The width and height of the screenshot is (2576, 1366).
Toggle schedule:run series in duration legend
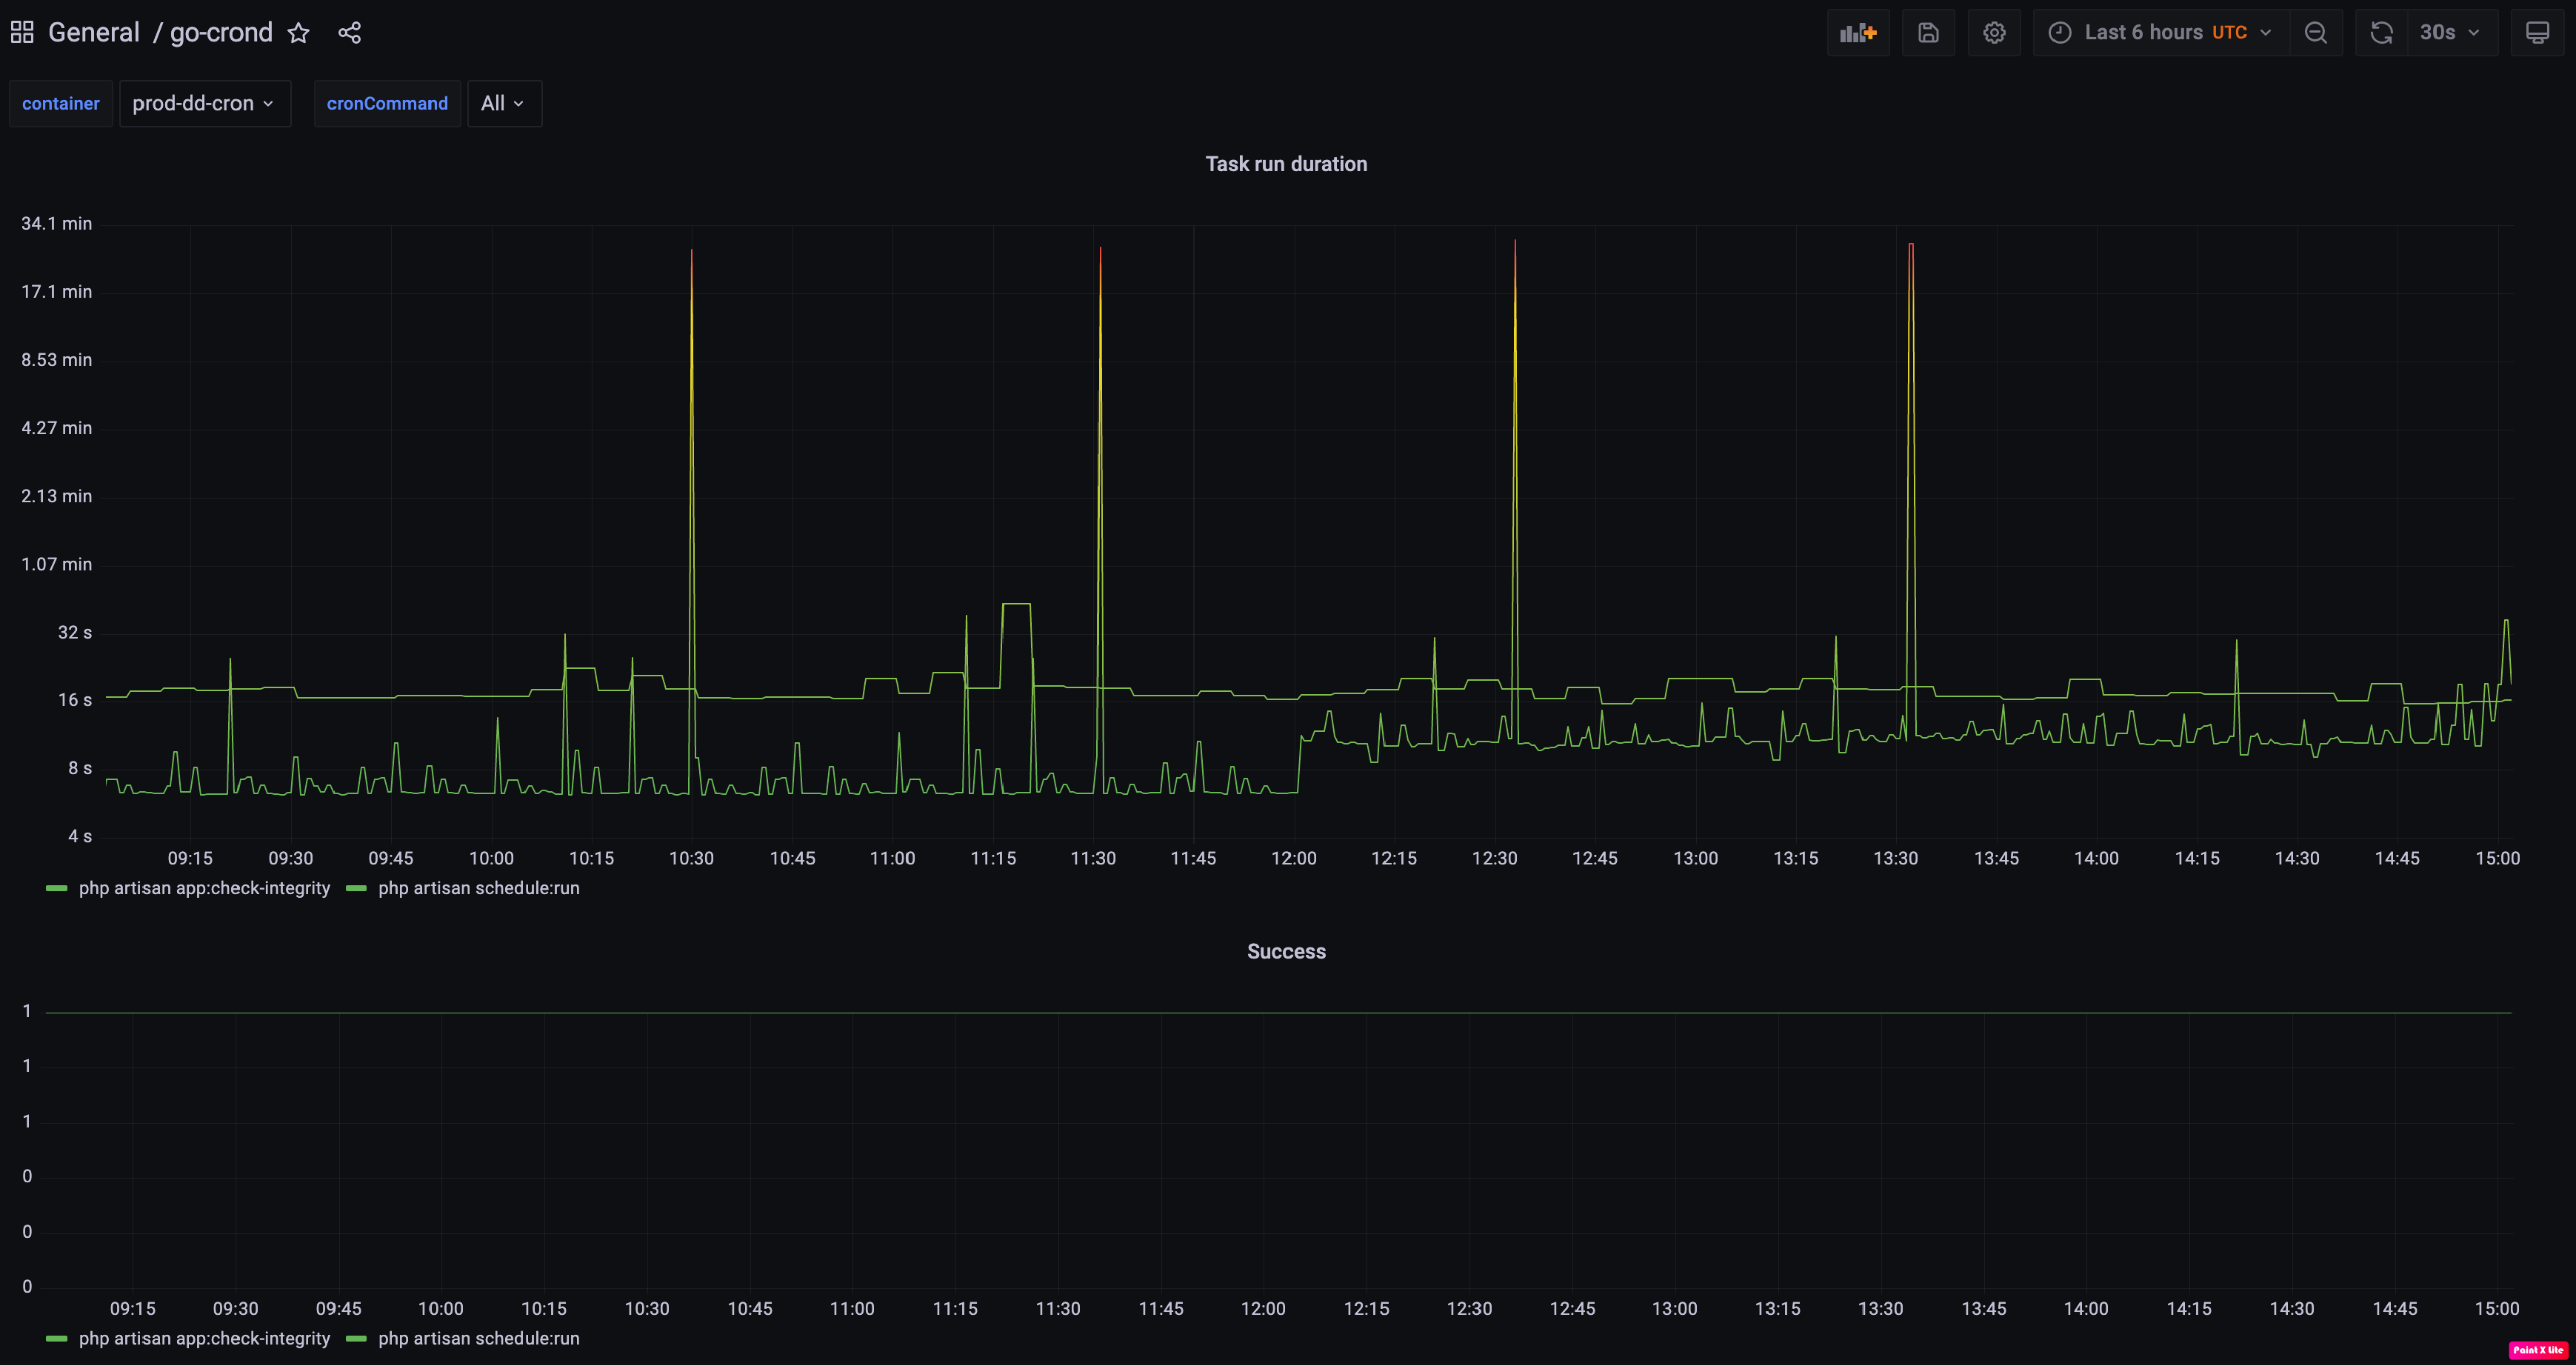click(478, 888)
